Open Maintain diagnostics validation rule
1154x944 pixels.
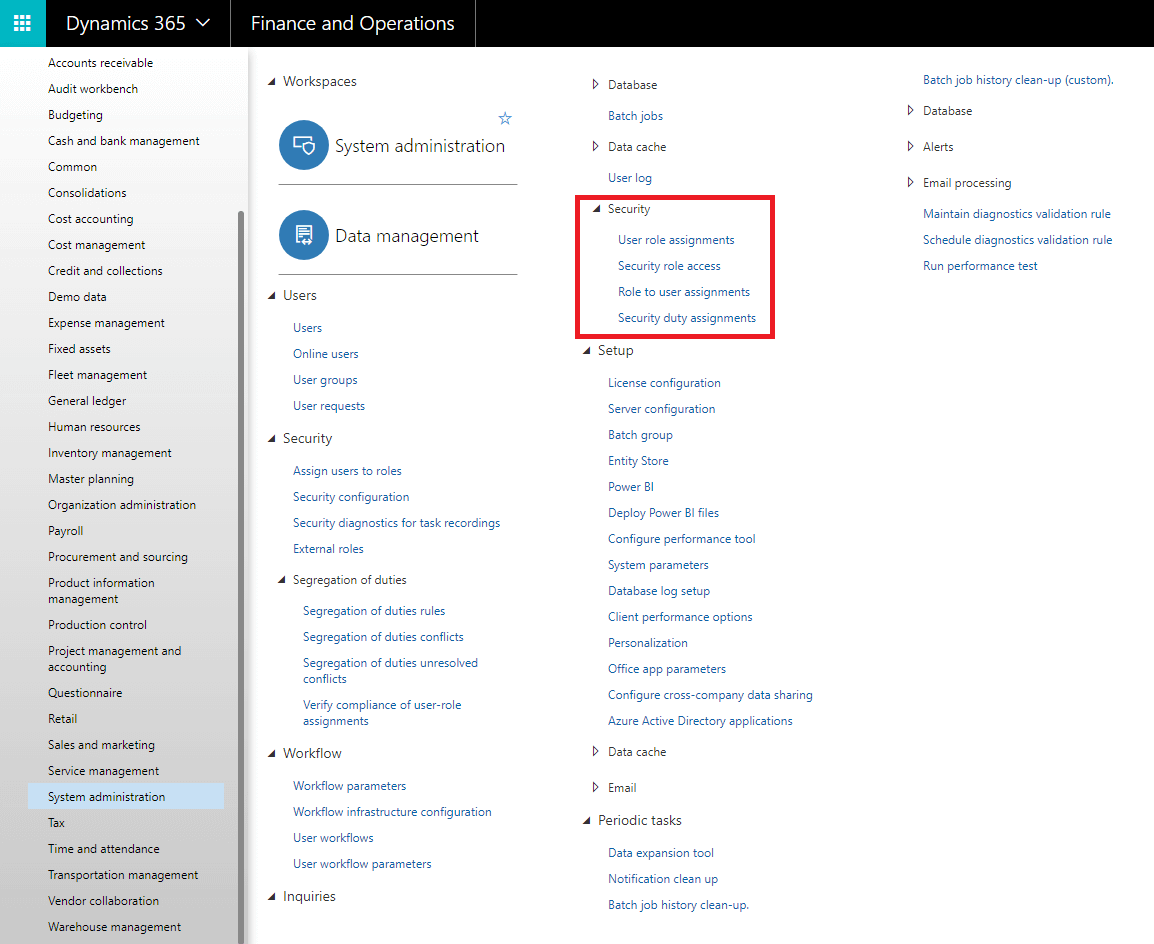coord(1017,214)
